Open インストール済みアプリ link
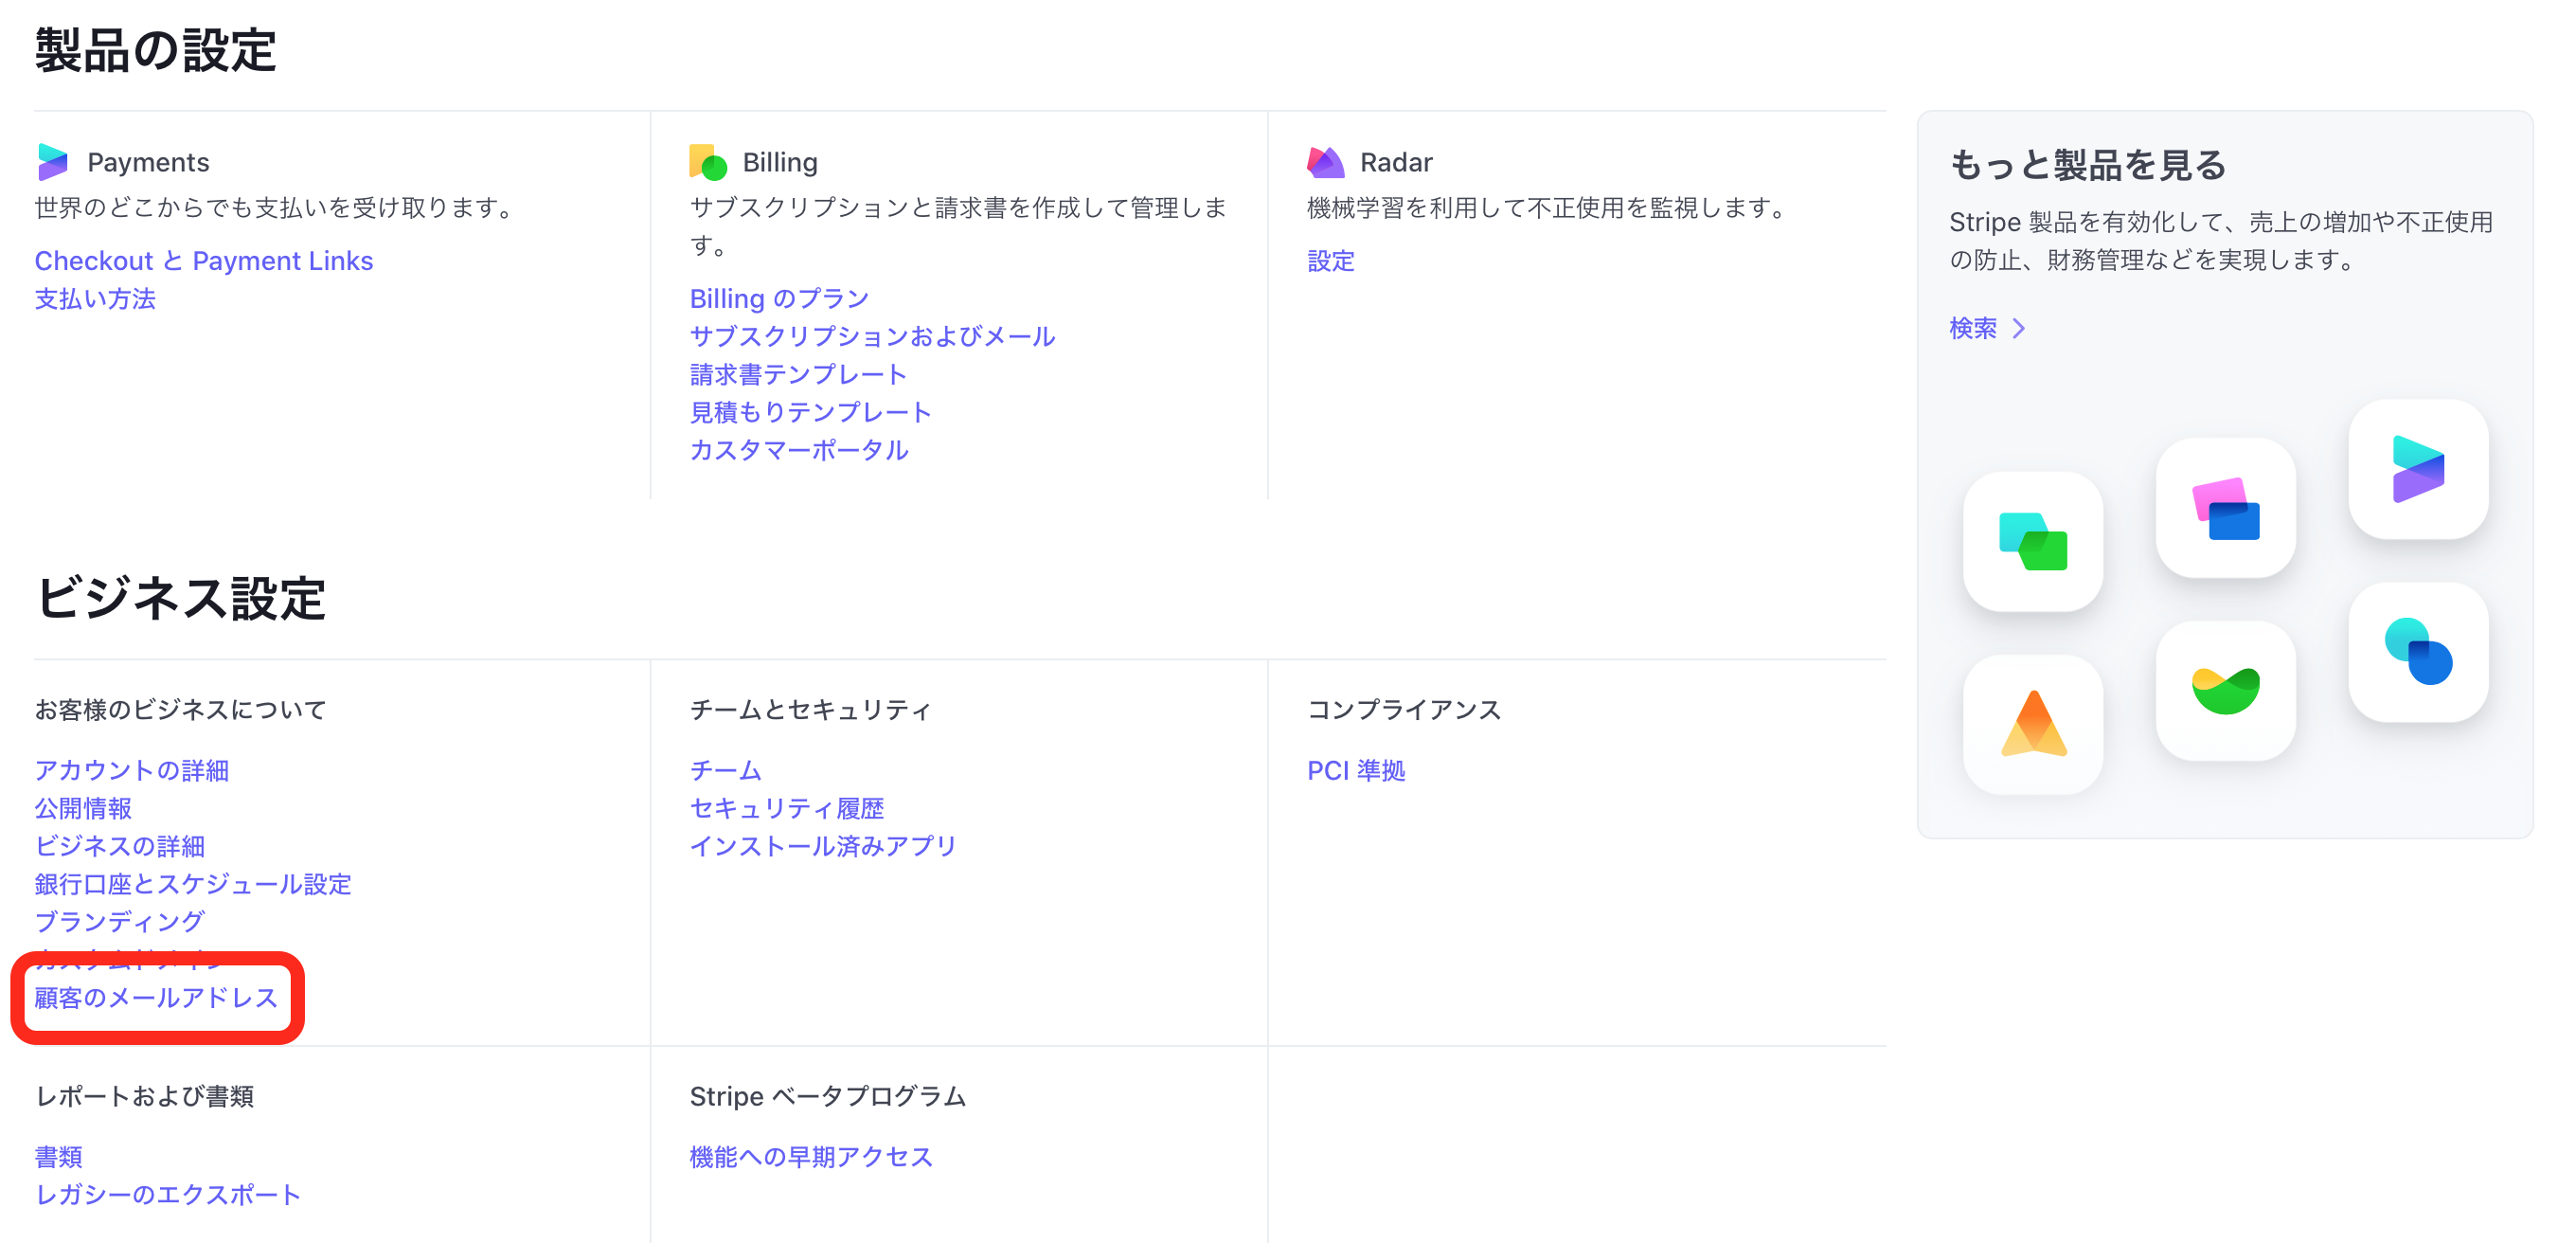 pos(823,847)
